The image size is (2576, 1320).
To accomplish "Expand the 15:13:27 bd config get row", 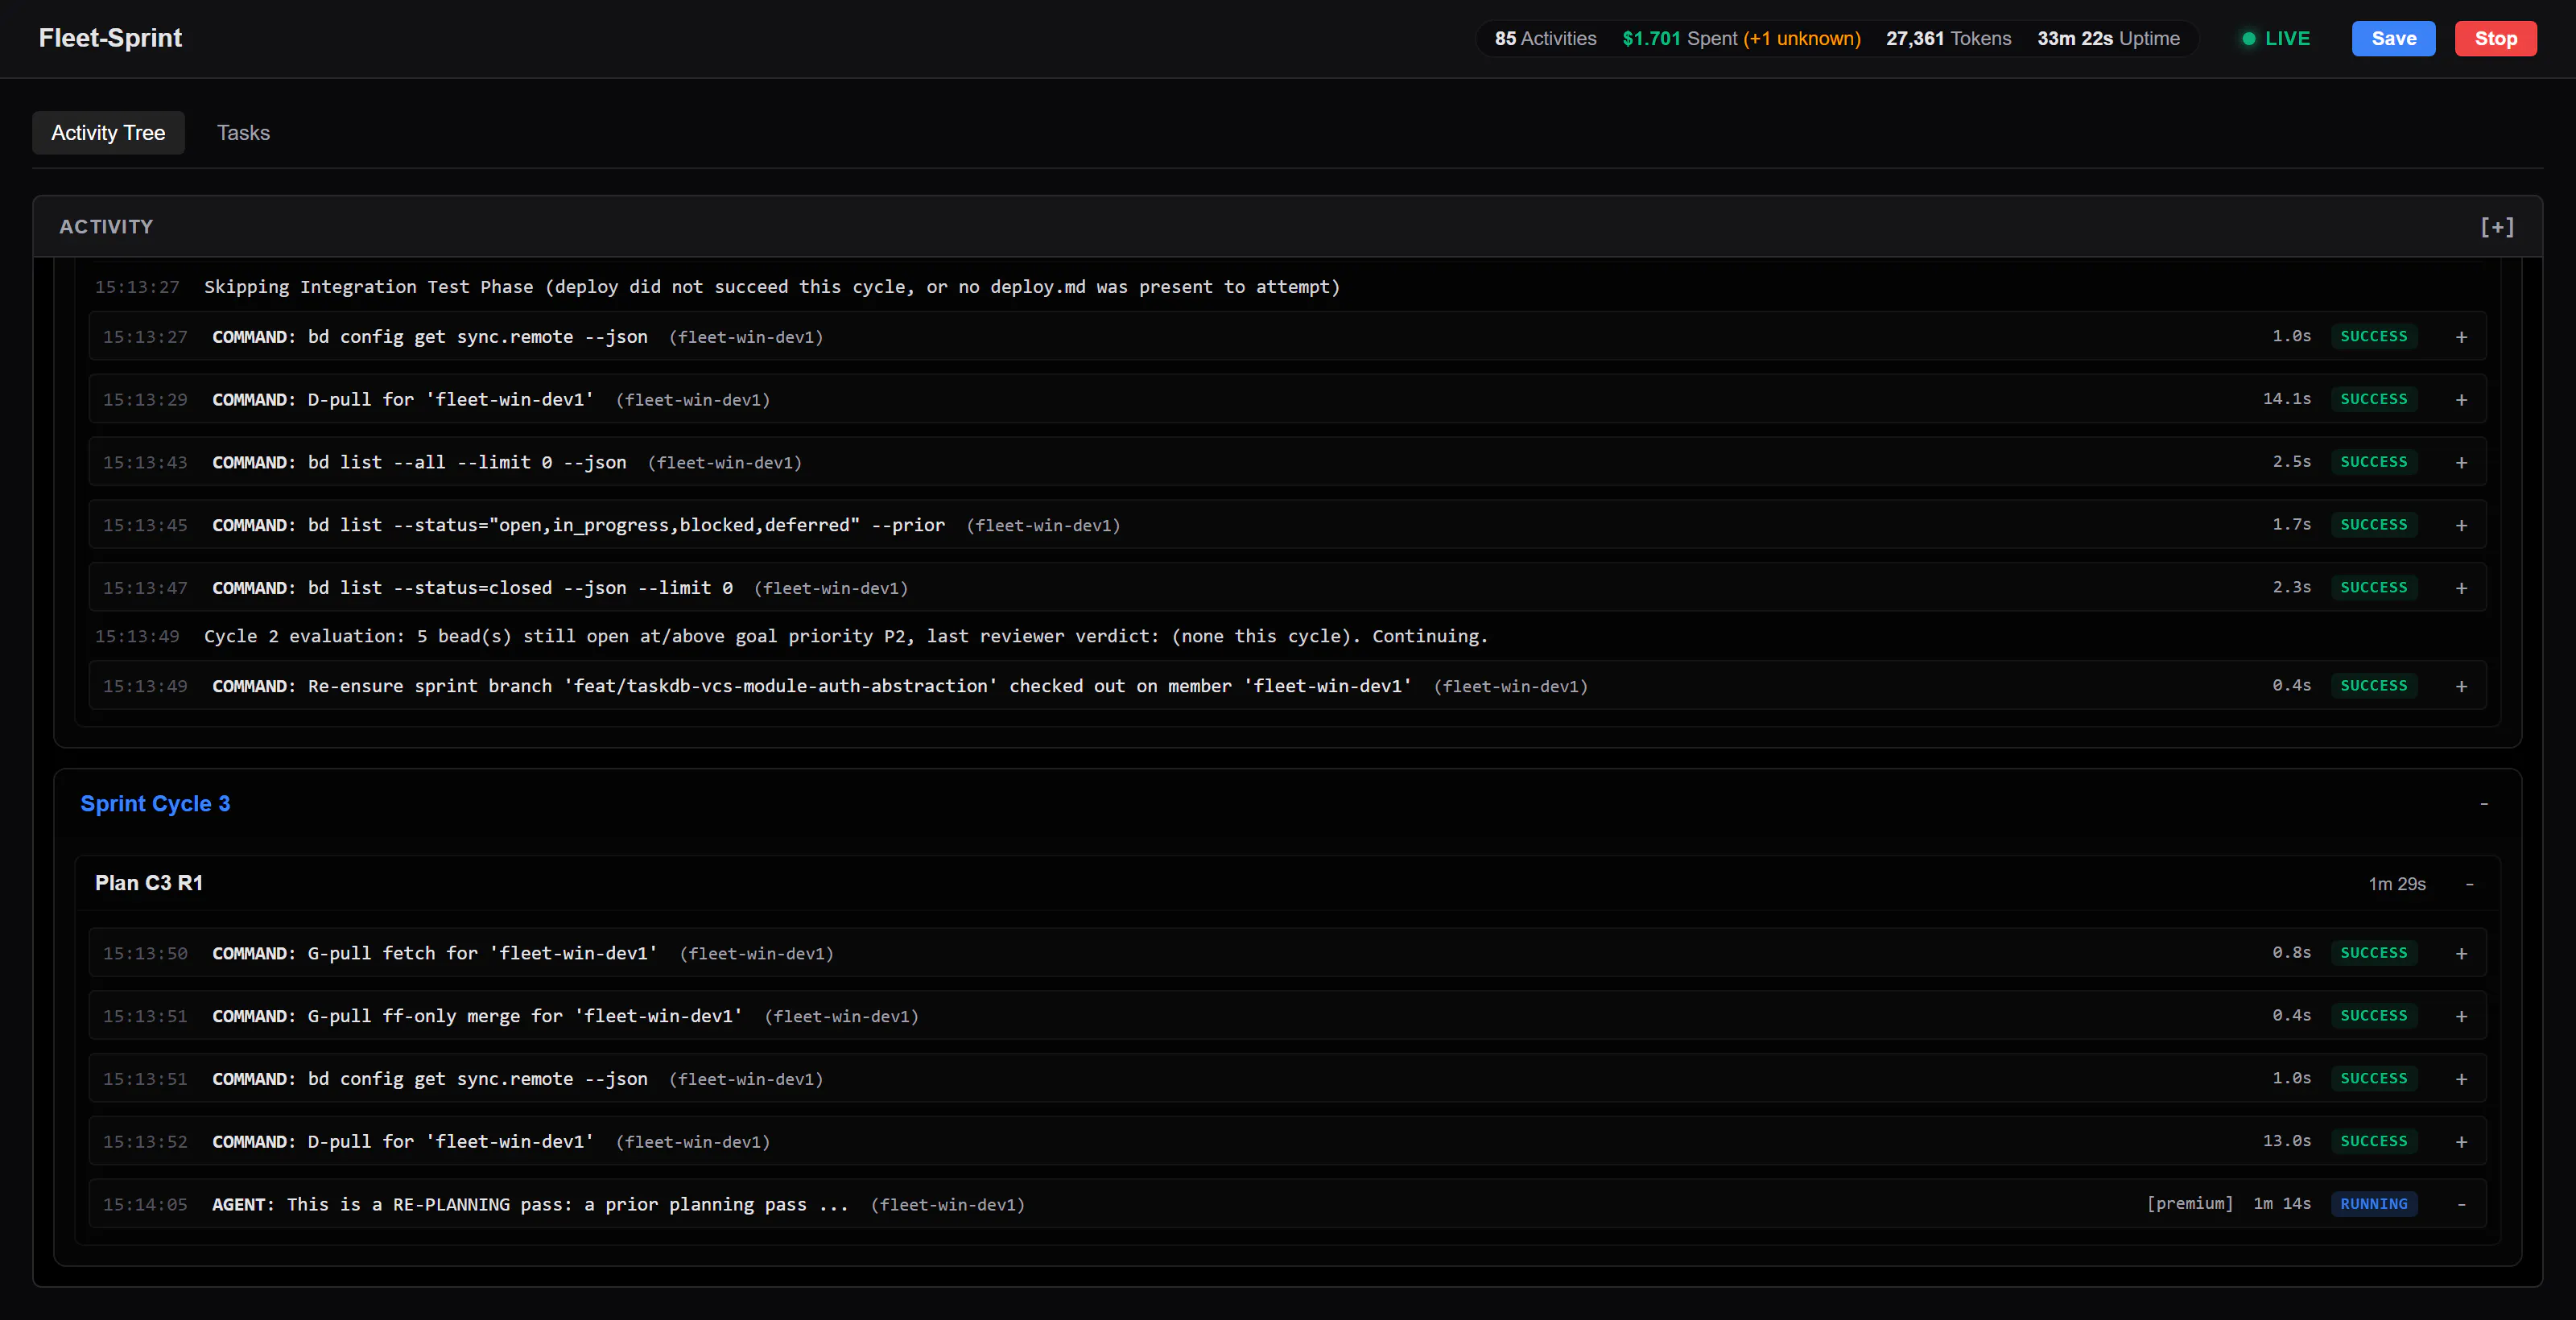I will coord(2461,337).
